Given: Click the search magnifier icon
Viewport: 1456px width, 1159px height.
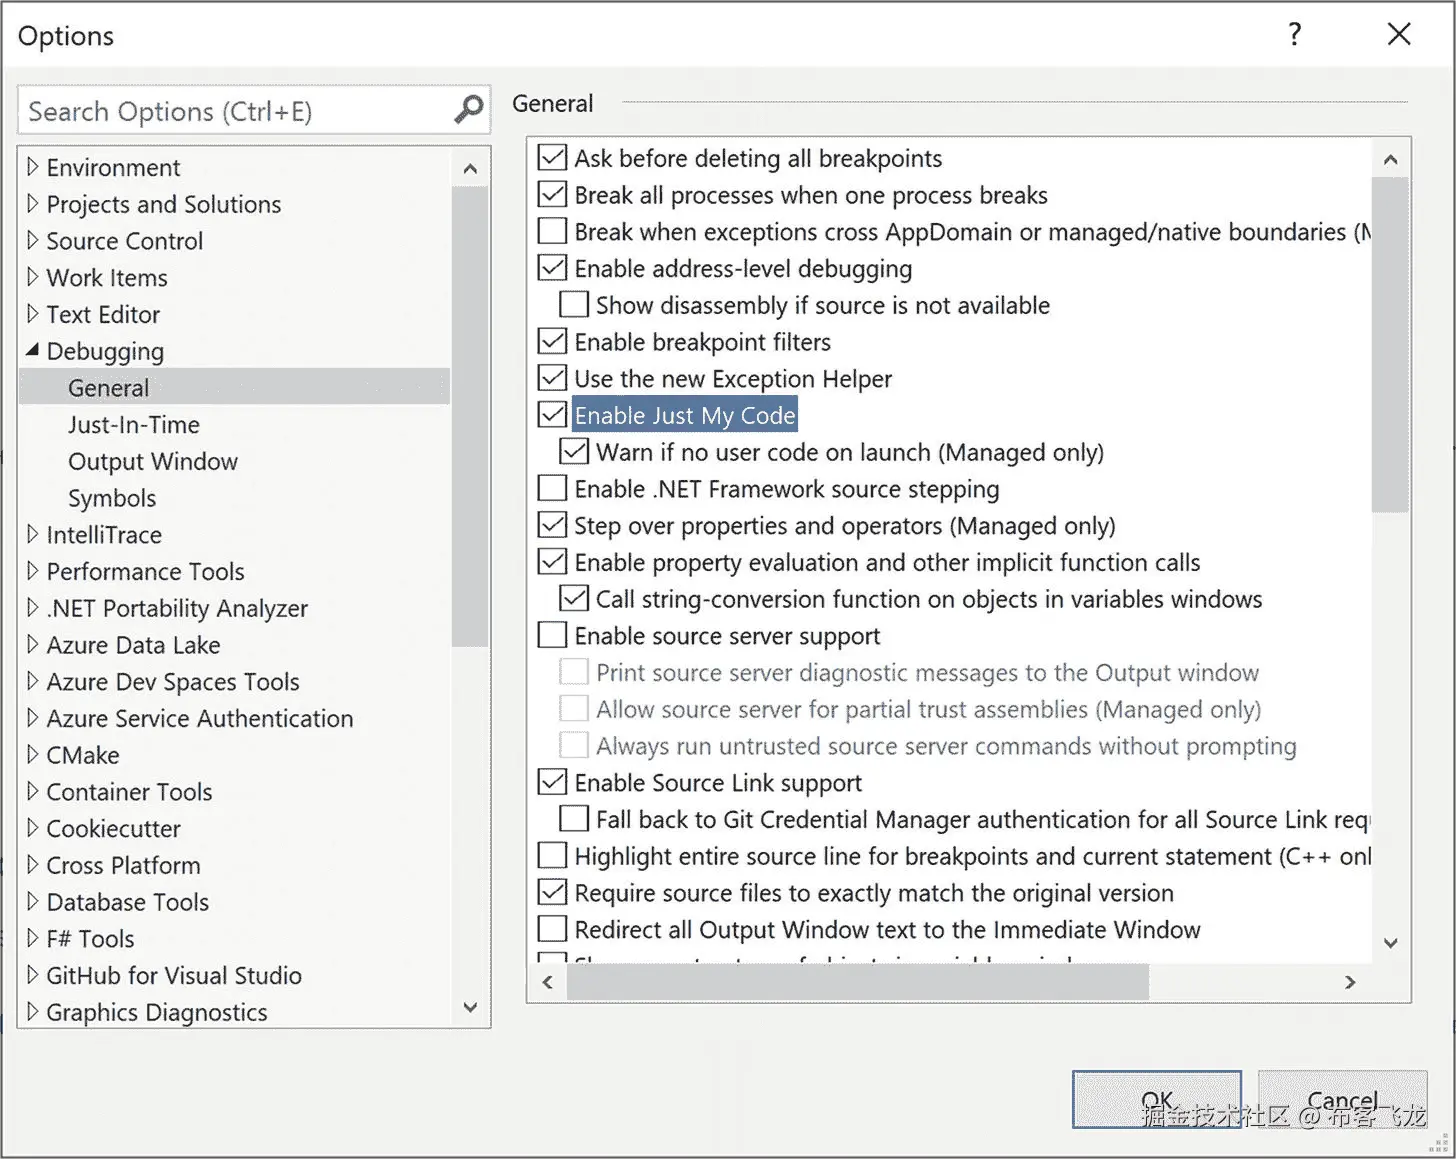Looking at the screenshot, I should click(468, 109).
